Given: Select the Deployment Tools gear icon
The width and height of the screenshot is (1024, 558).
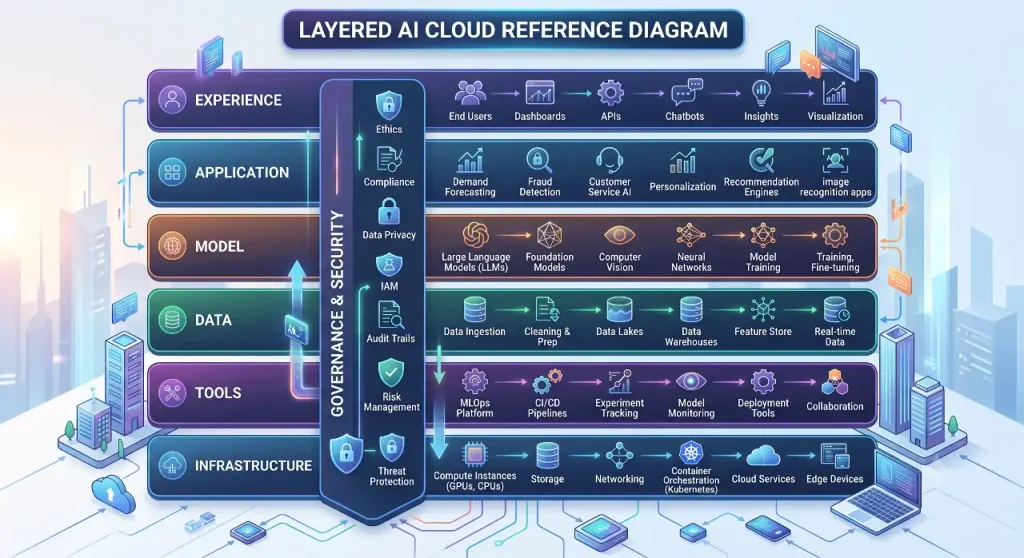Looking at the screenshot, I should pos(763,382).
